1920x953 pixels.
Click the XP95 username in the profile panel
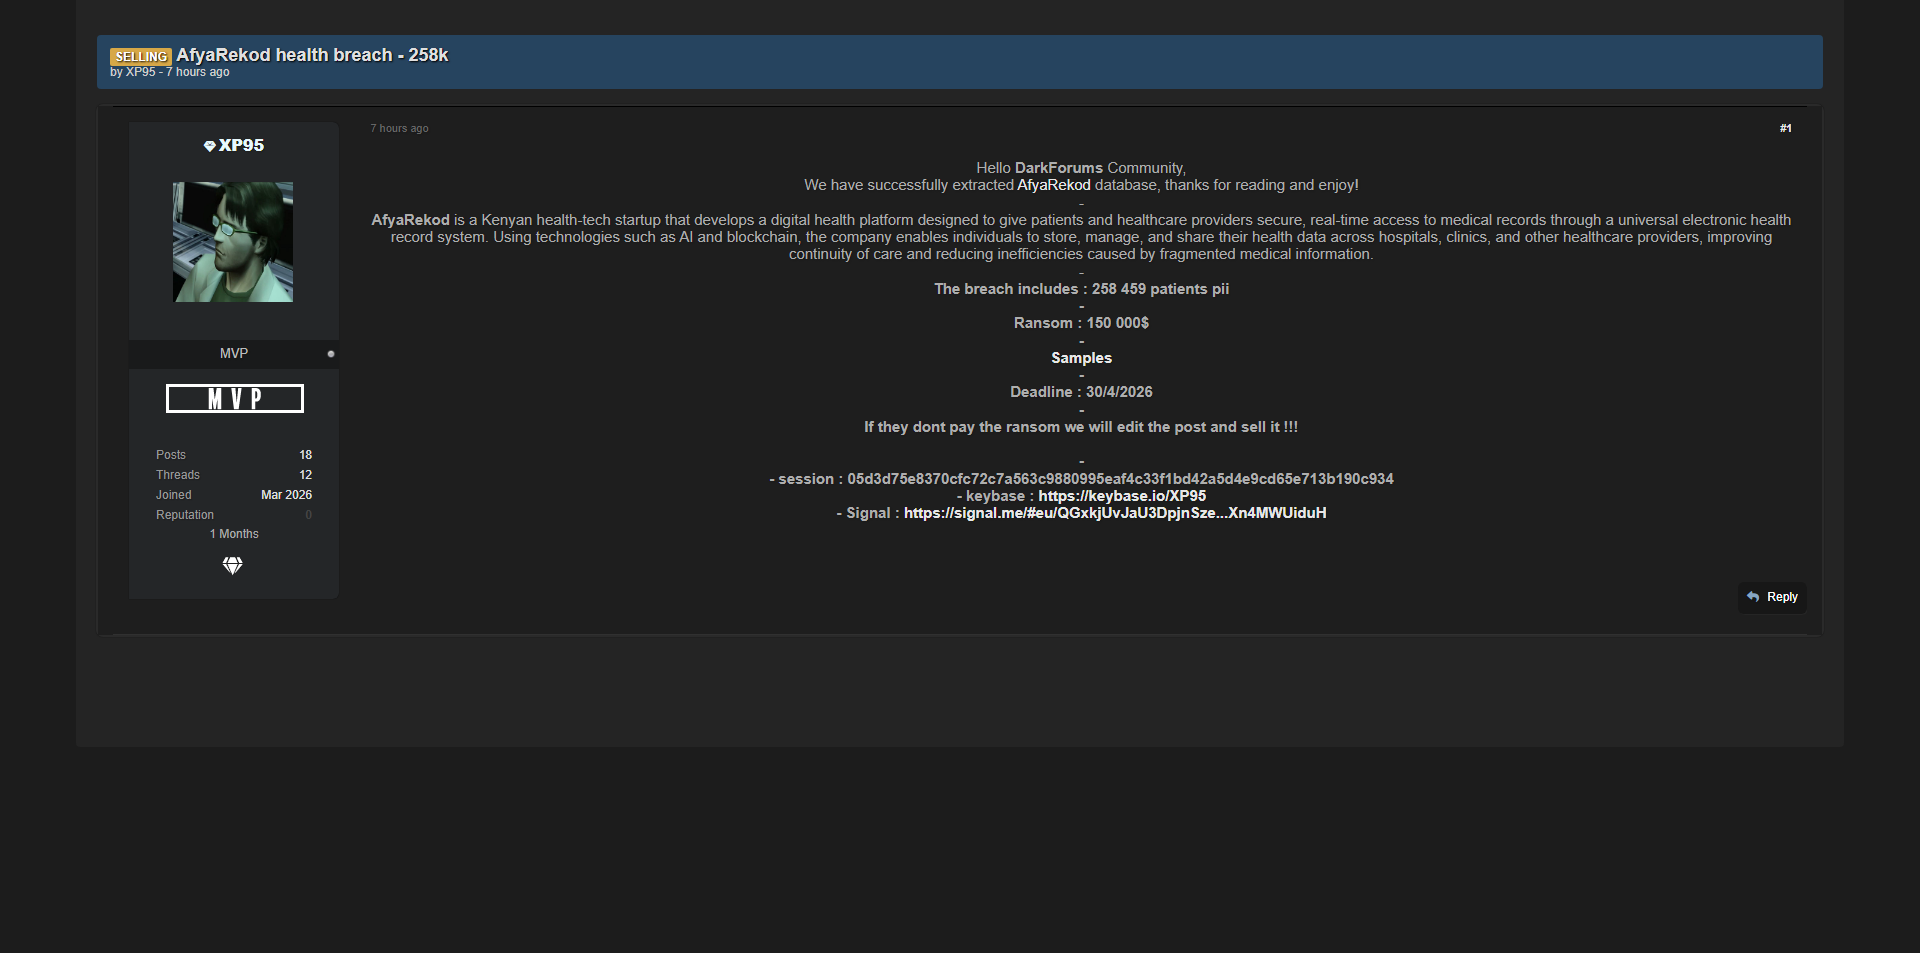click(241, 146)
